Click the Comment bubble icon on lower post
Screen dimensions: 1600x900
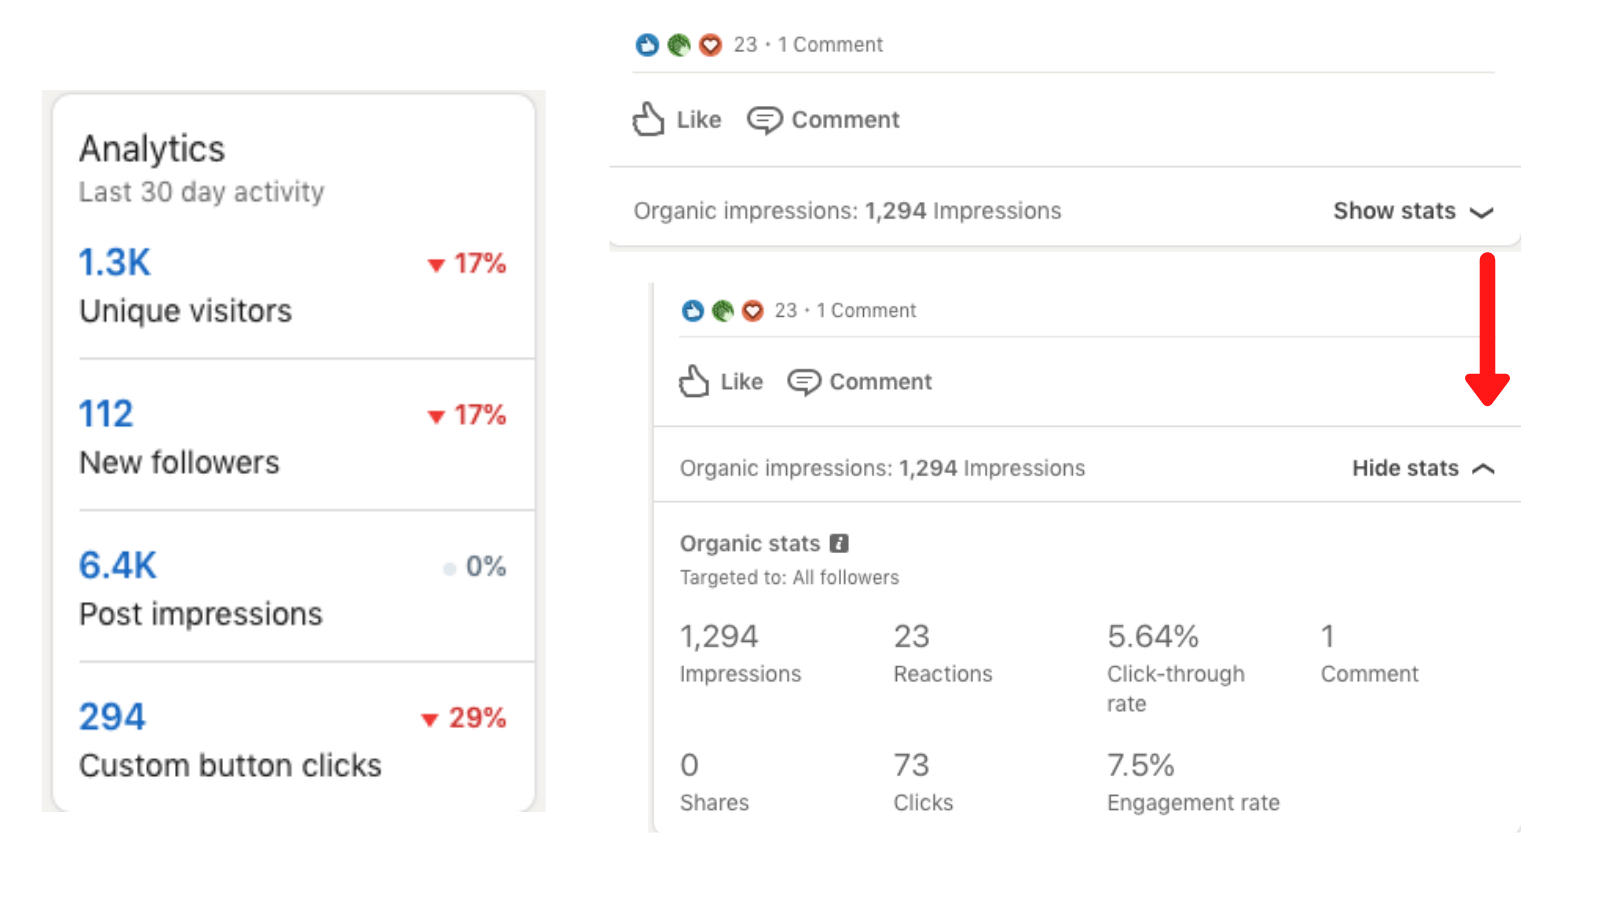[x=804, y=382]
